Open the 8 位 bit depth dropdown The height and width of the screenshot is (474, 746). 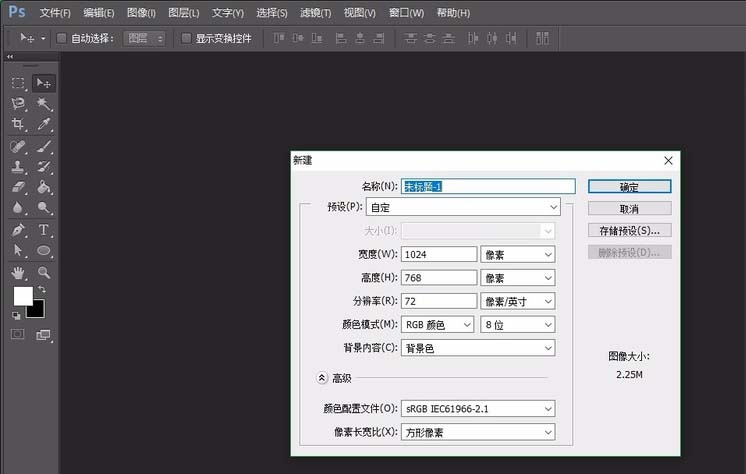point(518,325)
